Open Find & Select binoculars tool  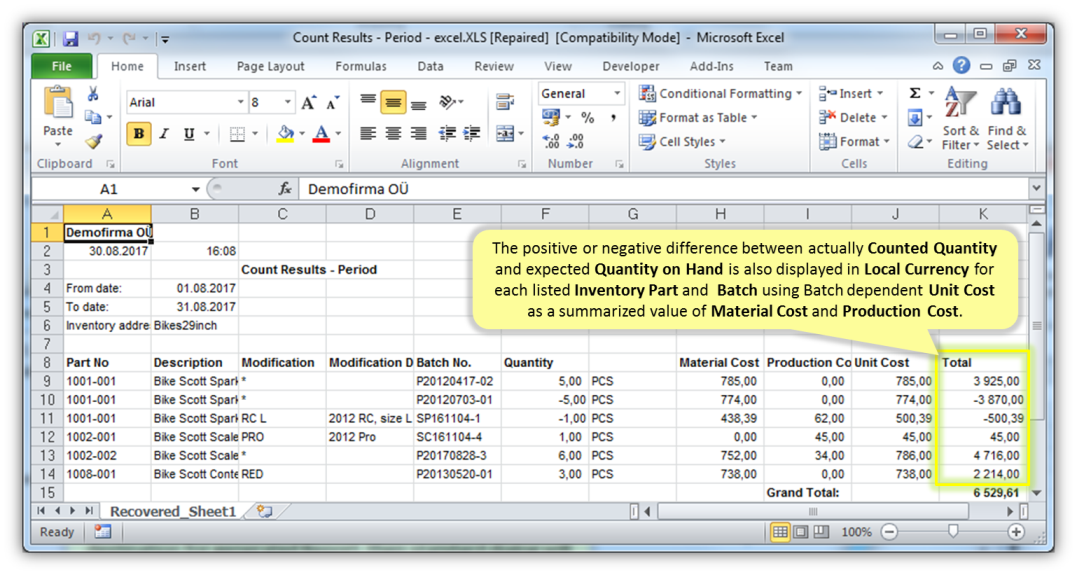coord(1007,118)
